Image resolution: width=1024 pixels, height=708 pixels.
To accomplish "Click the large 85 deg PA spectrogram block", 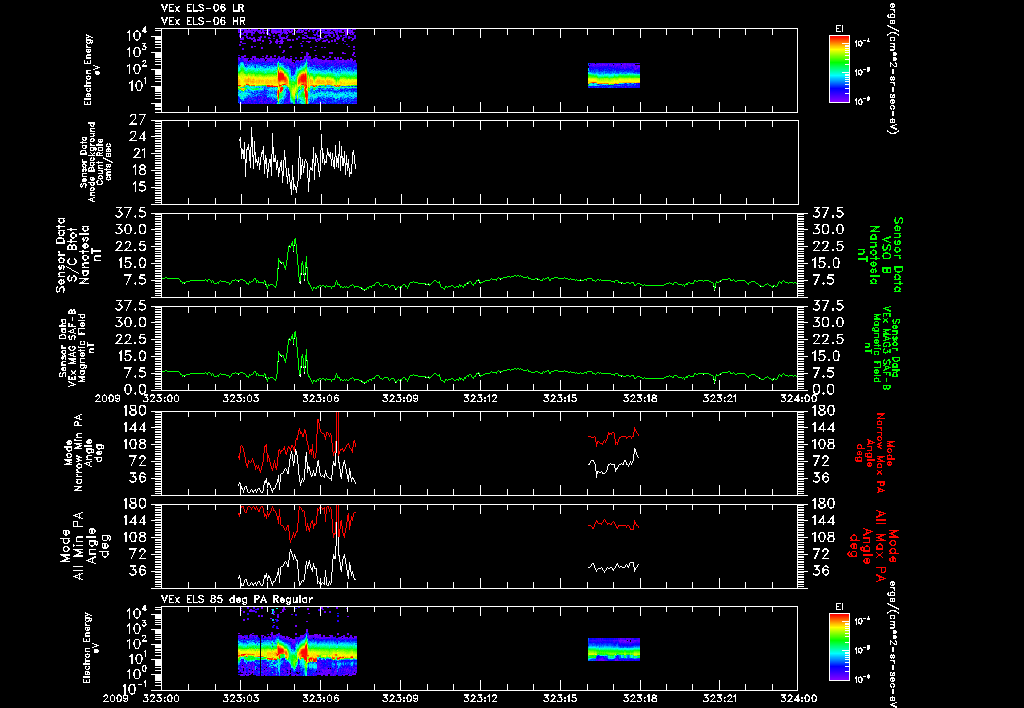I will coord(298,641).
